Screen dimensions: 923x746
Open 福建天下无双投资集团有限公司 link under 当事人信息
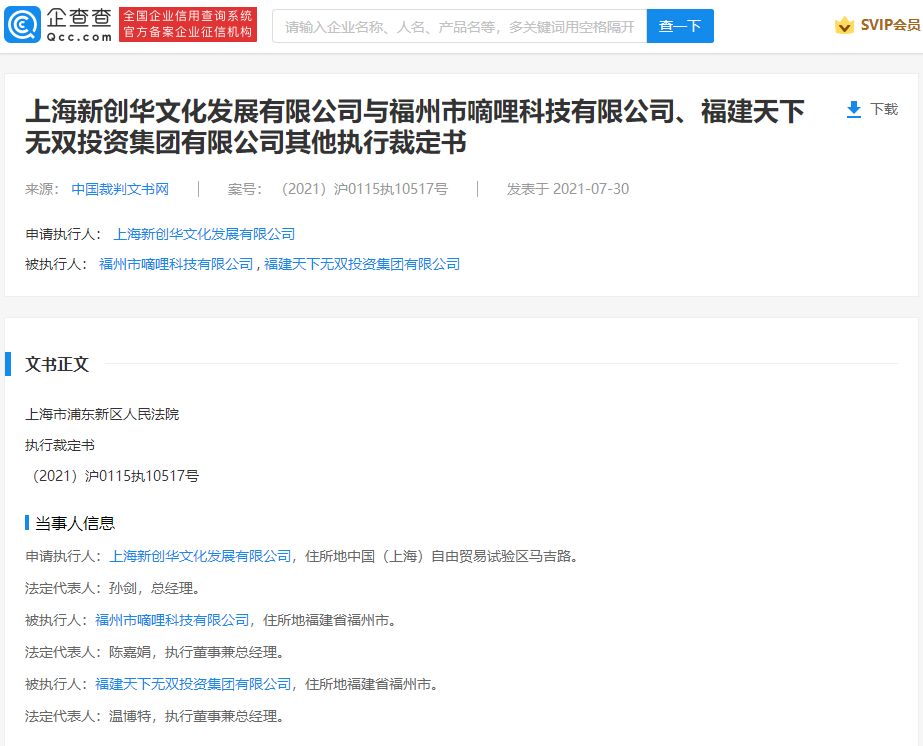click(193, 684)
